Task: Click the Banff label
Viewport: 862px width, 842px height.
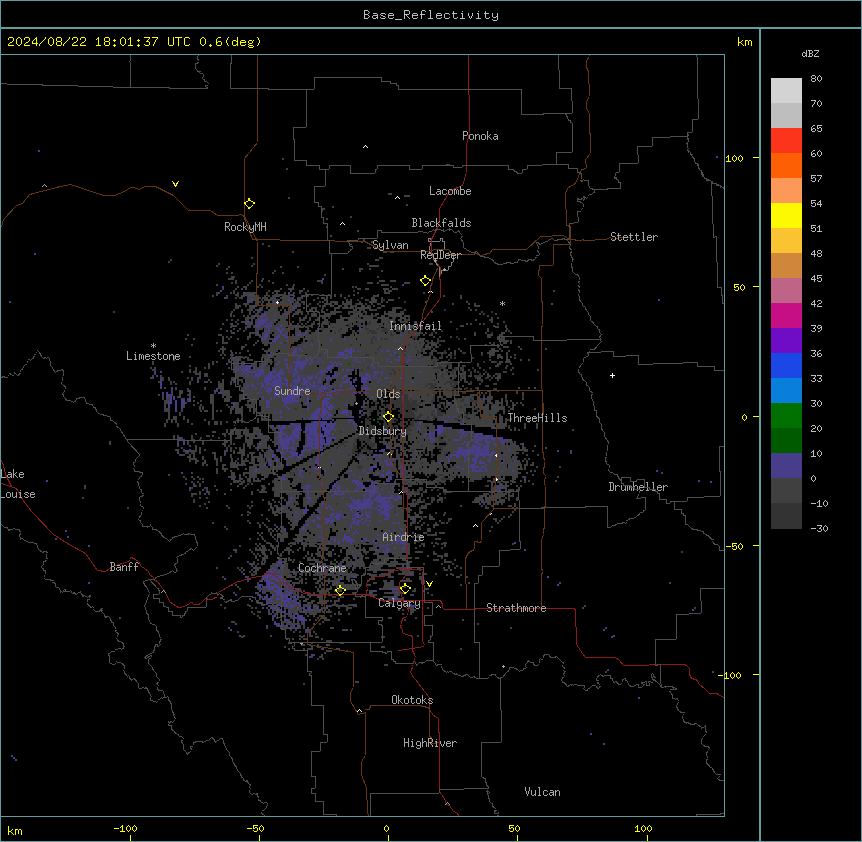Action: 124,567
